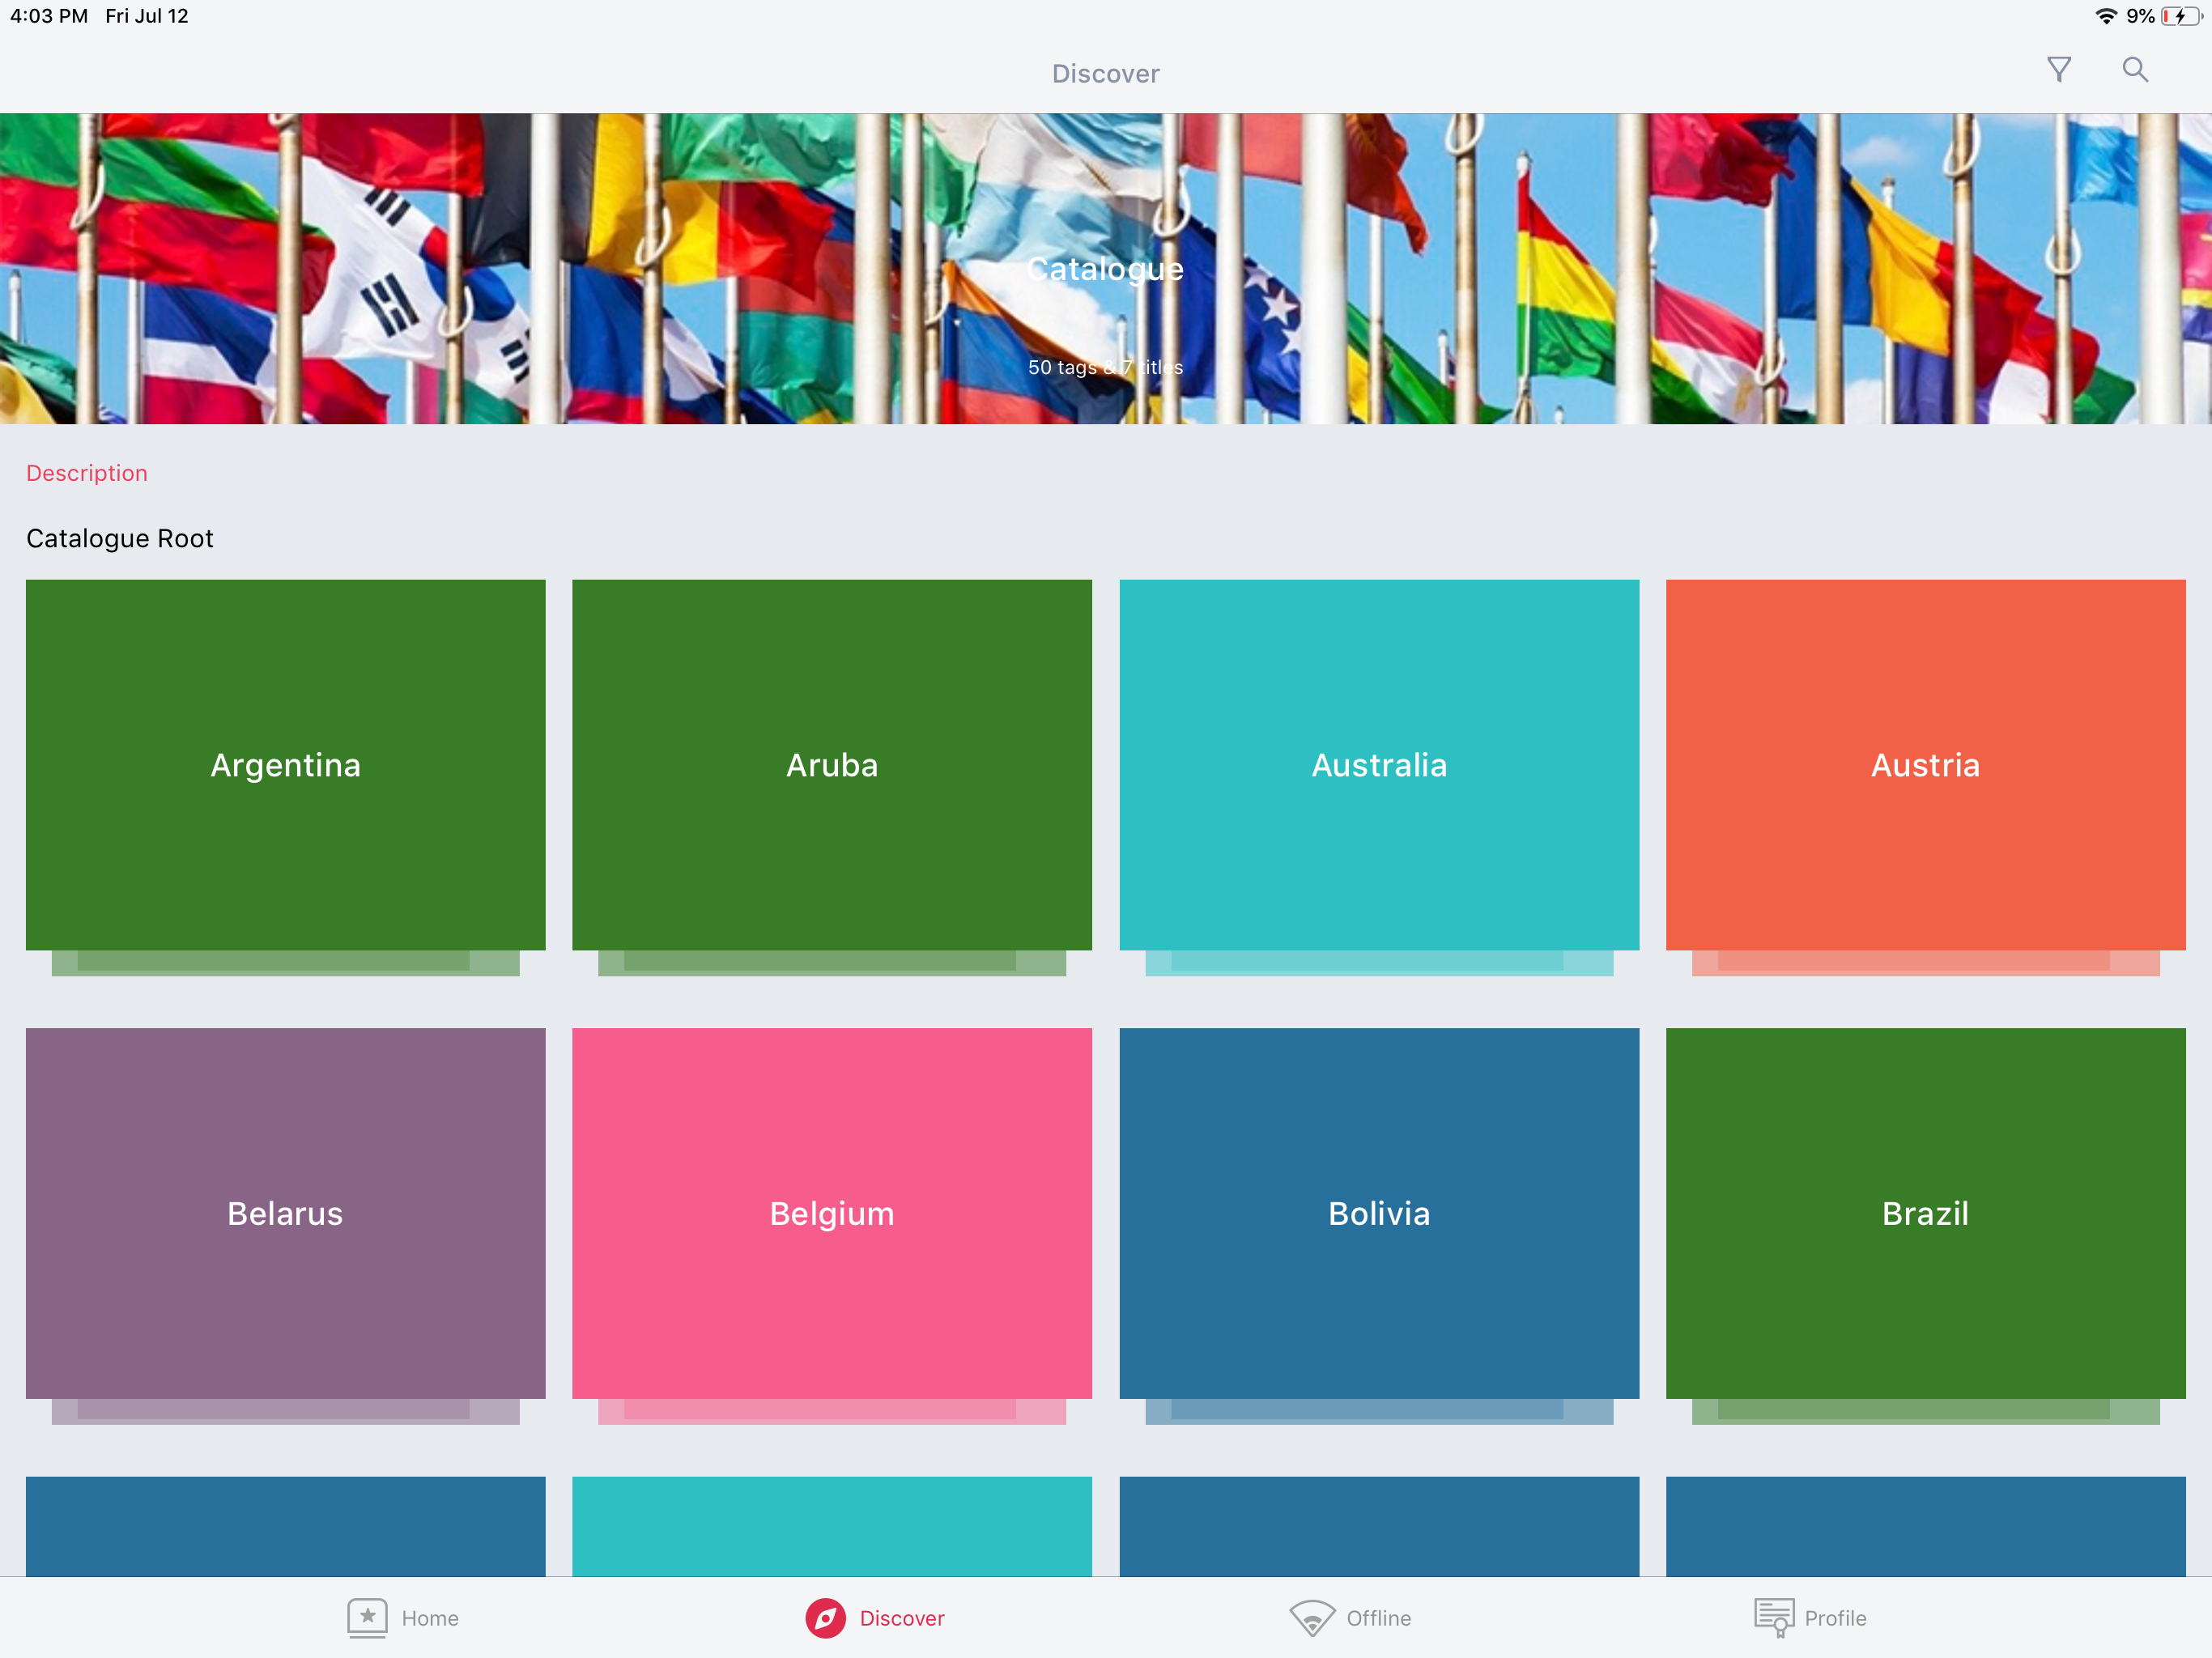Viewport: 2212px width, 1658px height.
Task: Tap the Discover compass icon
Action: point(826,1618)
